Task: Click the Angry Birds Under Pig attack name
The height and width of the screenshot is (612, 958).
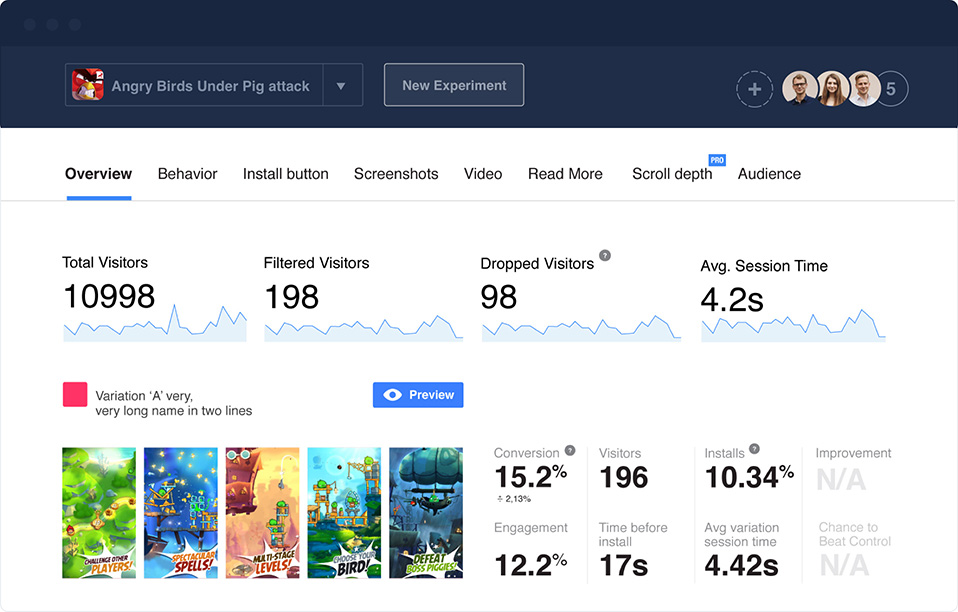Action: tap(210, 86)
